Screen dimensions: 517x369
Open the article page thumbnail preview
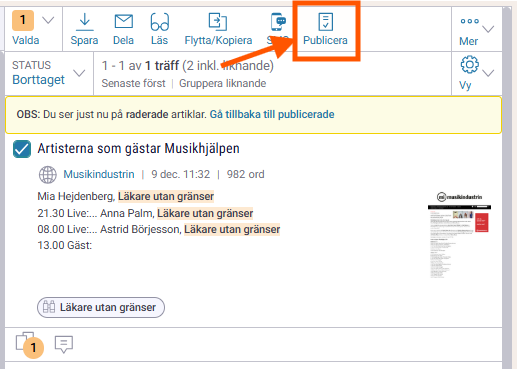[x=459, y=235]
